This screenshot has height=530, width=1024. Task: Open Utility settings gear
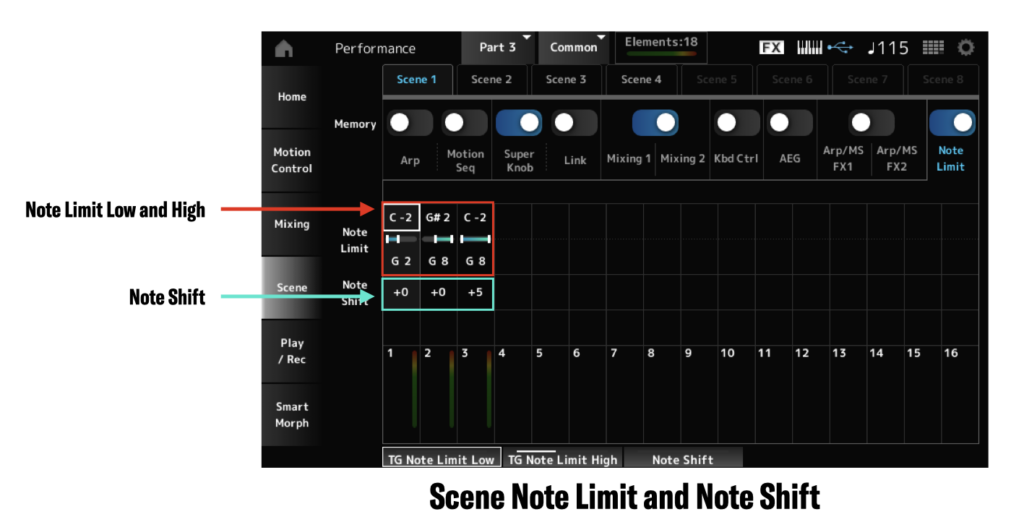[x=966, y=48]
